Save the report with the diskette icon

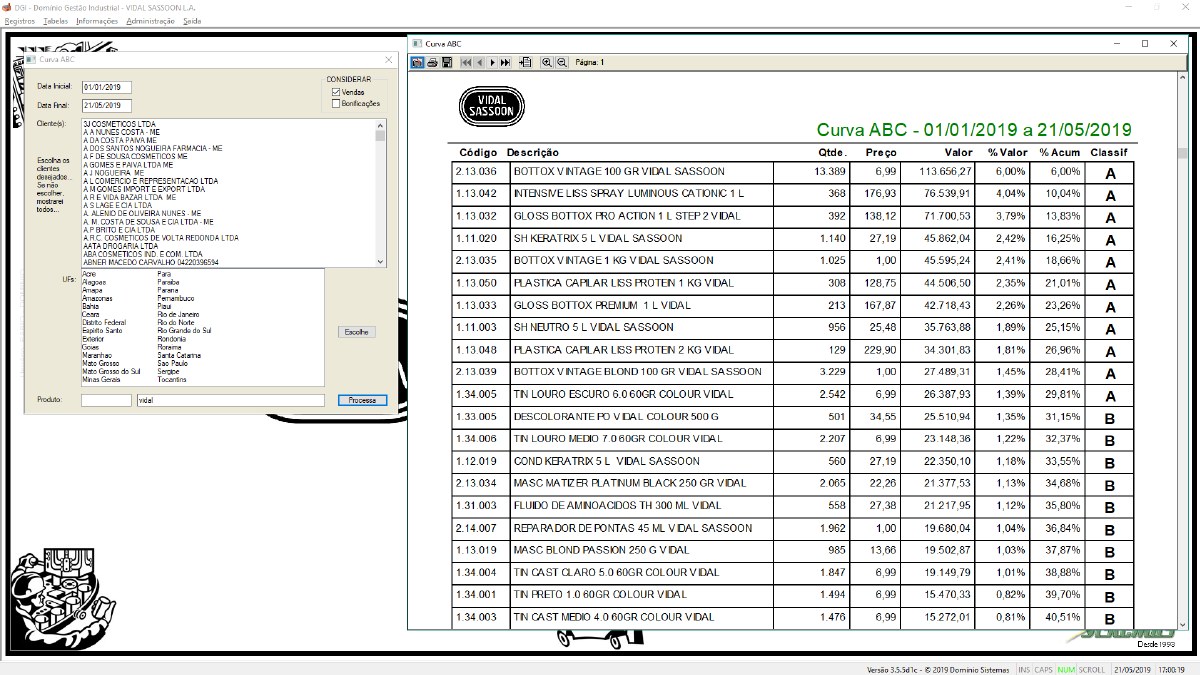[446, 62]
